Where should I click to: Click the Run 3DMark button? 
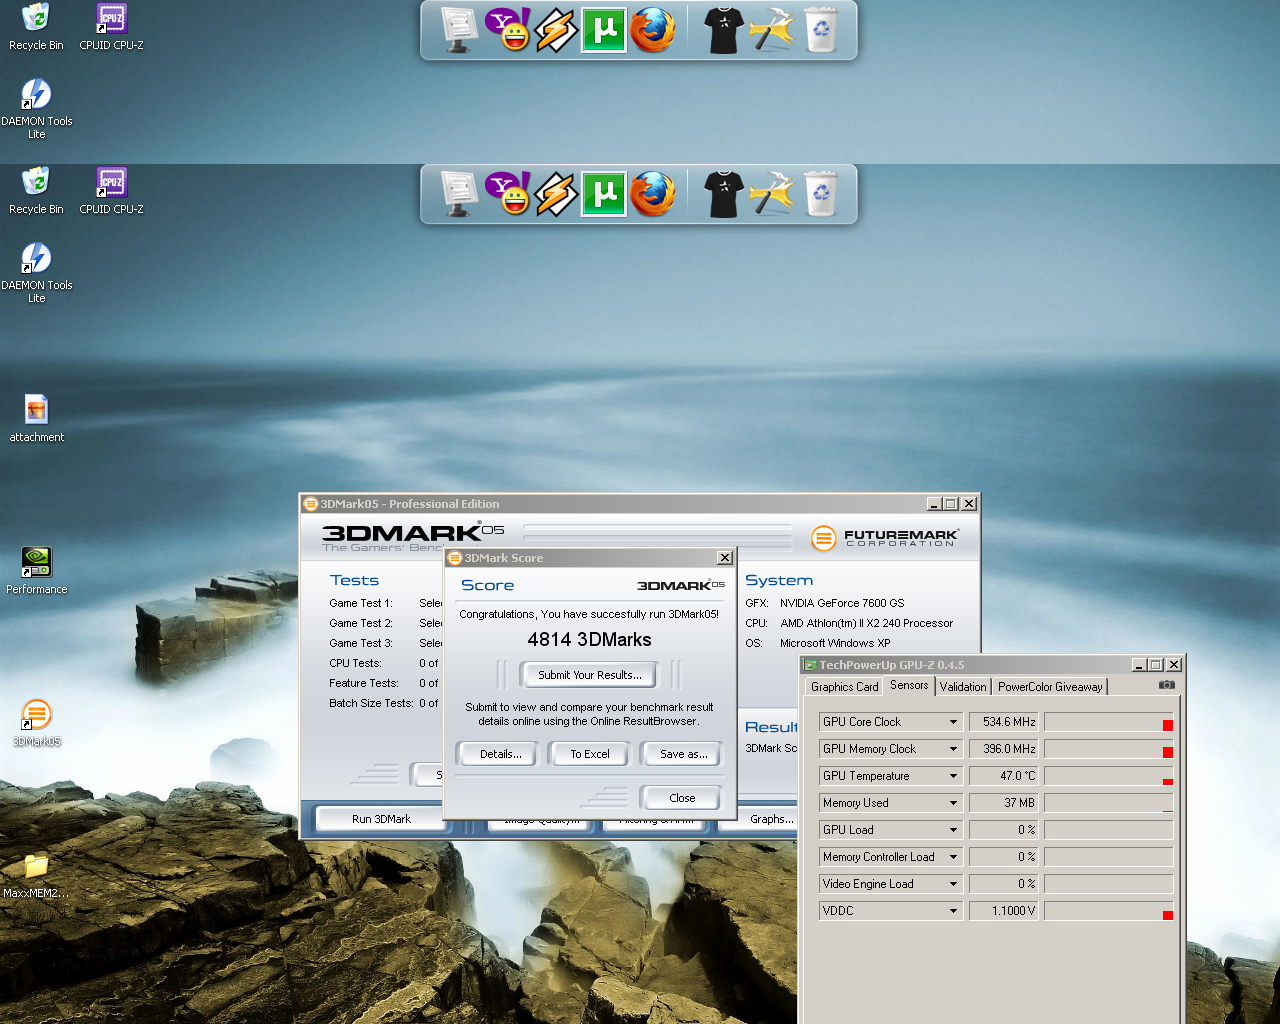[x=381, y=819]
